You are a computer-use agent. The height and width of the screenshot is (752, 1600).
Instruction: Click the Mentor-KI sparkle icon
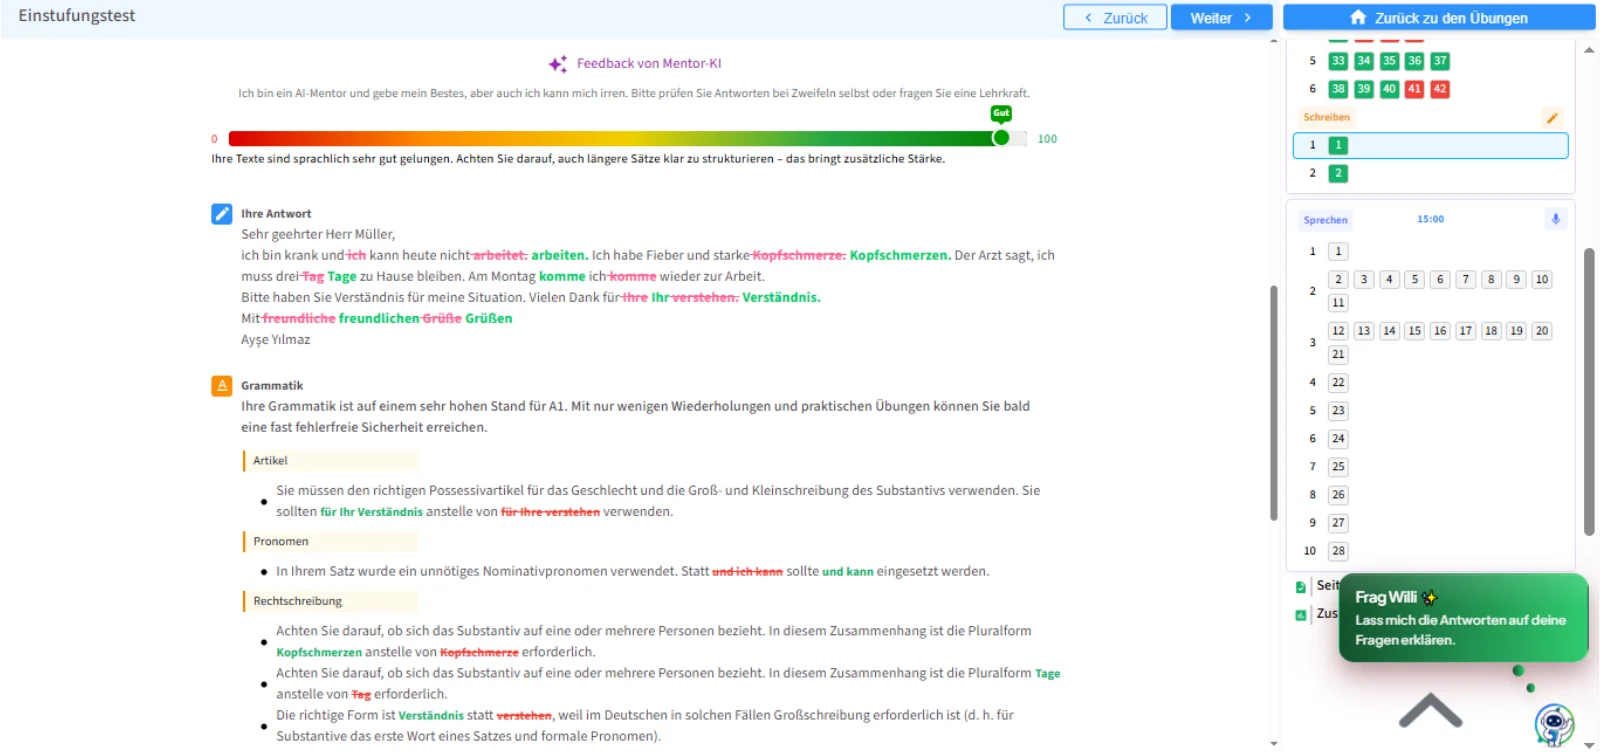click(558, 64)
